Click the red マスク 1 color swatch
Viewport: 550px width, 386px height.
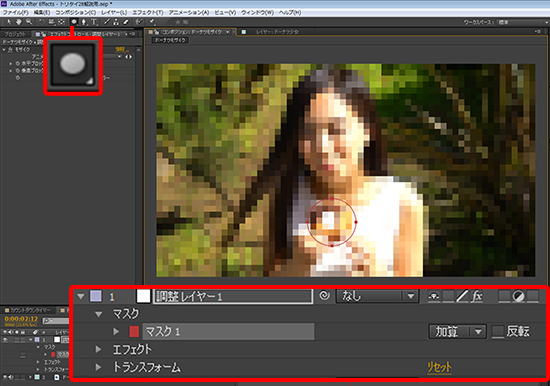click(x=134, y=332)
